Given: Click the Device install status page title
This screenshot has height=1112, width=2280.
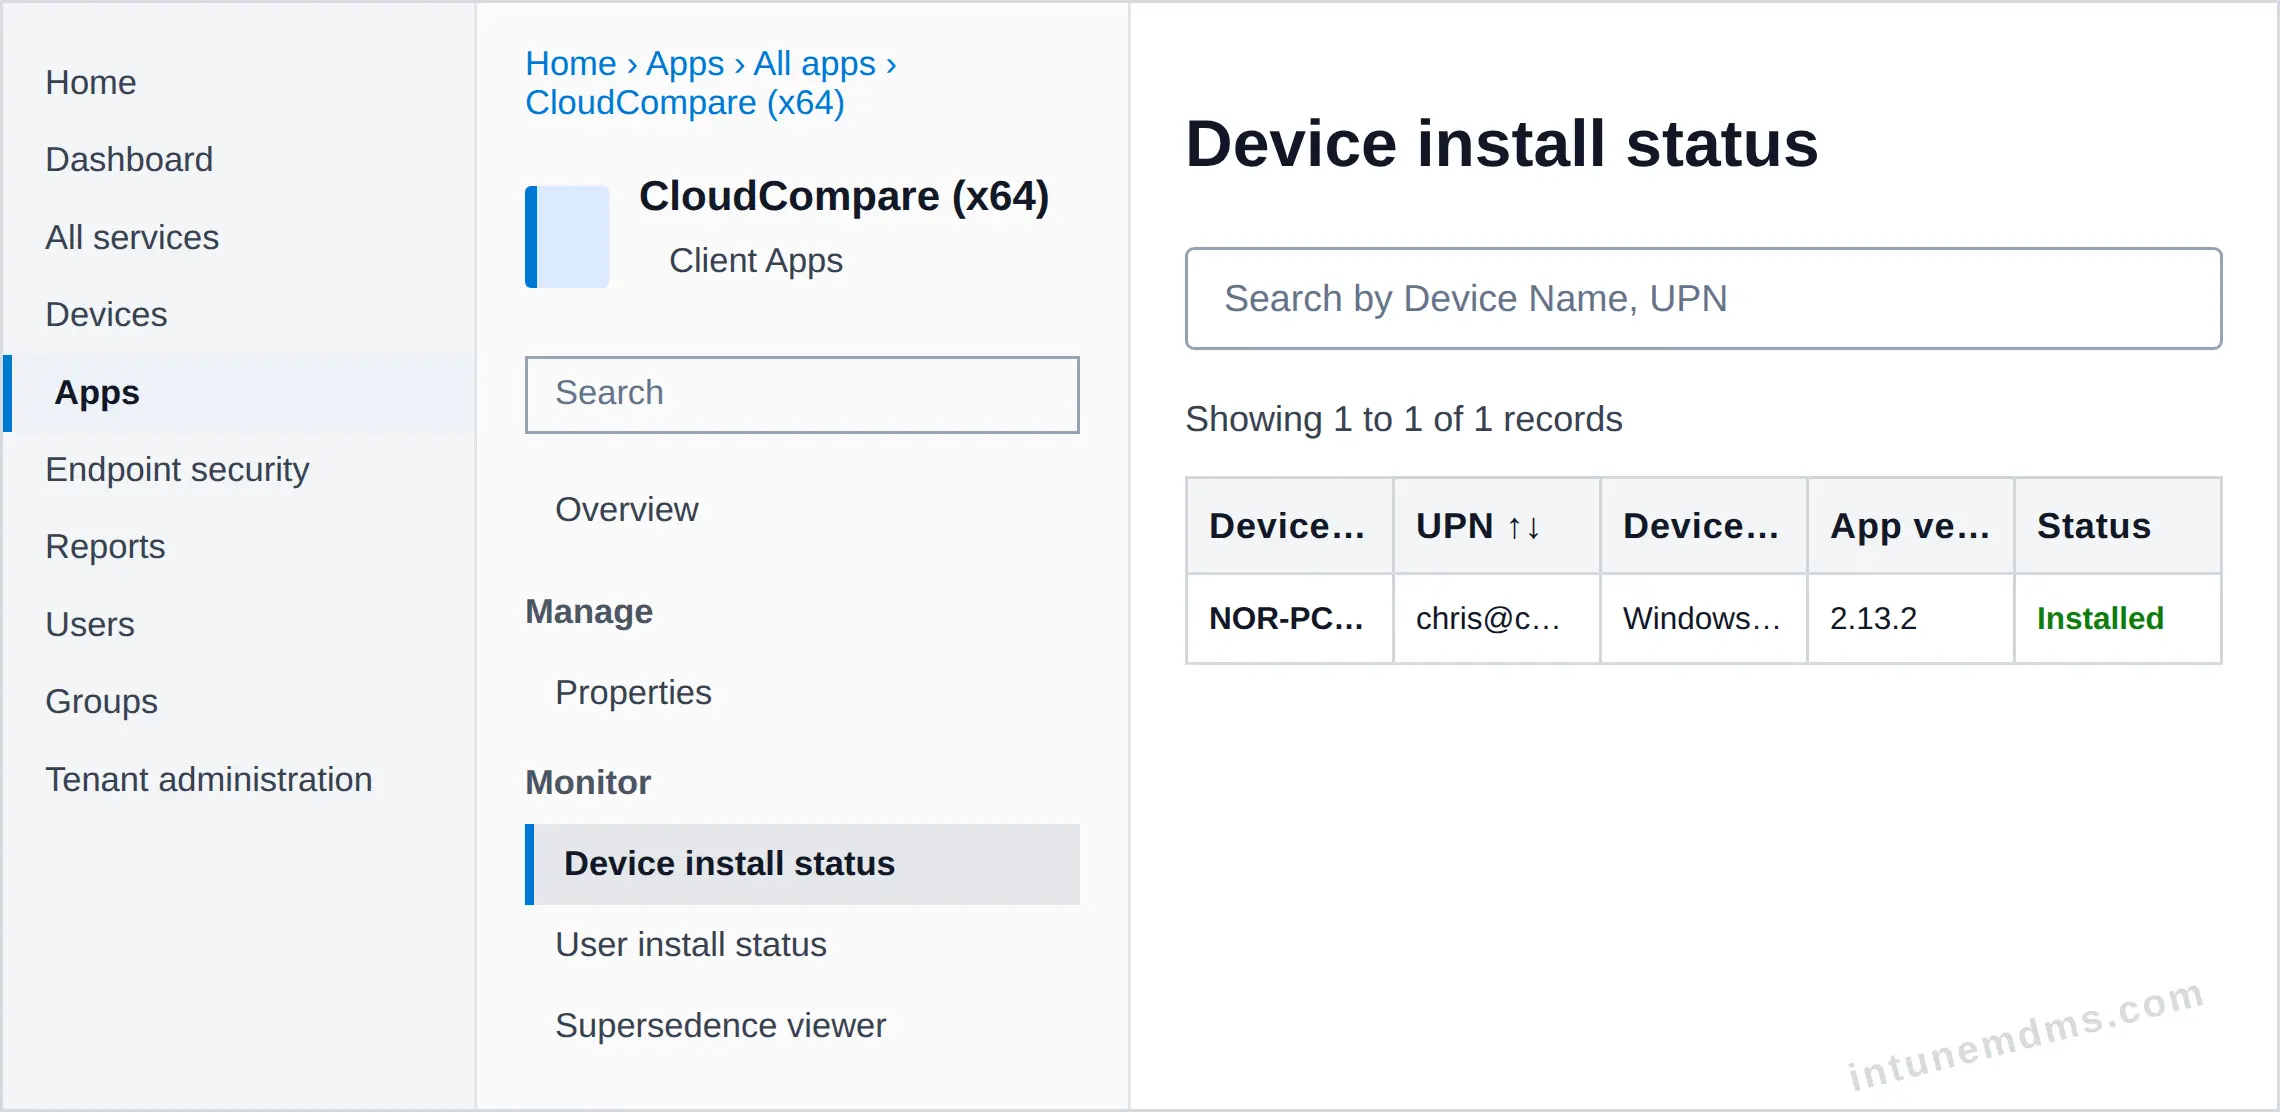Looking at the screenshot, I should point(1502,143).
